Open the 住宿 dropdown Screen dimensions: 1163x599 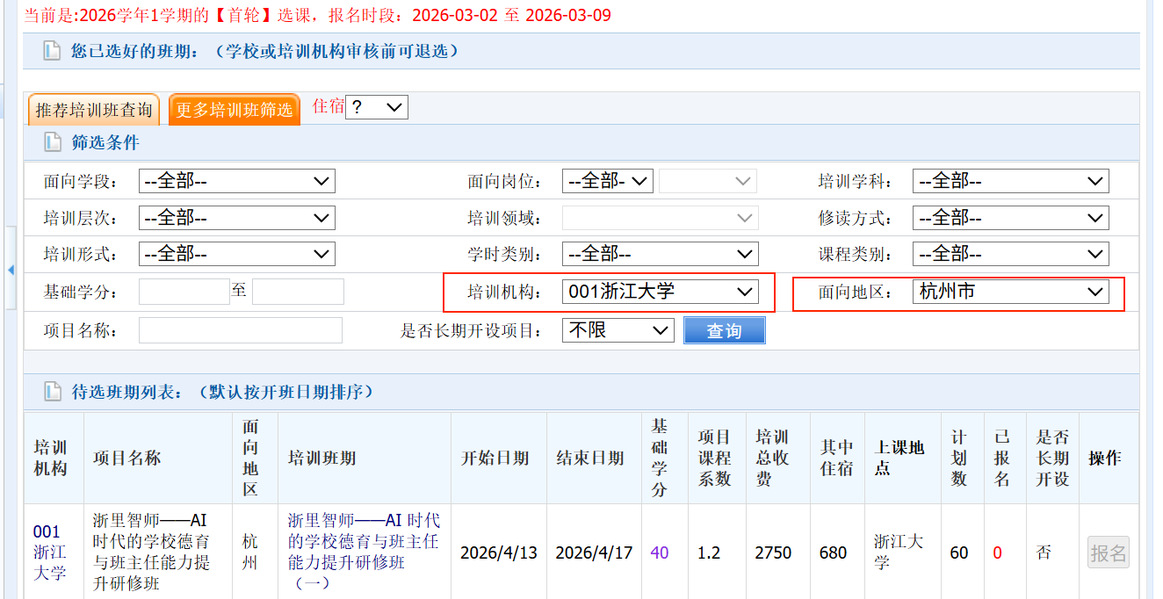(x=376, y=107)
